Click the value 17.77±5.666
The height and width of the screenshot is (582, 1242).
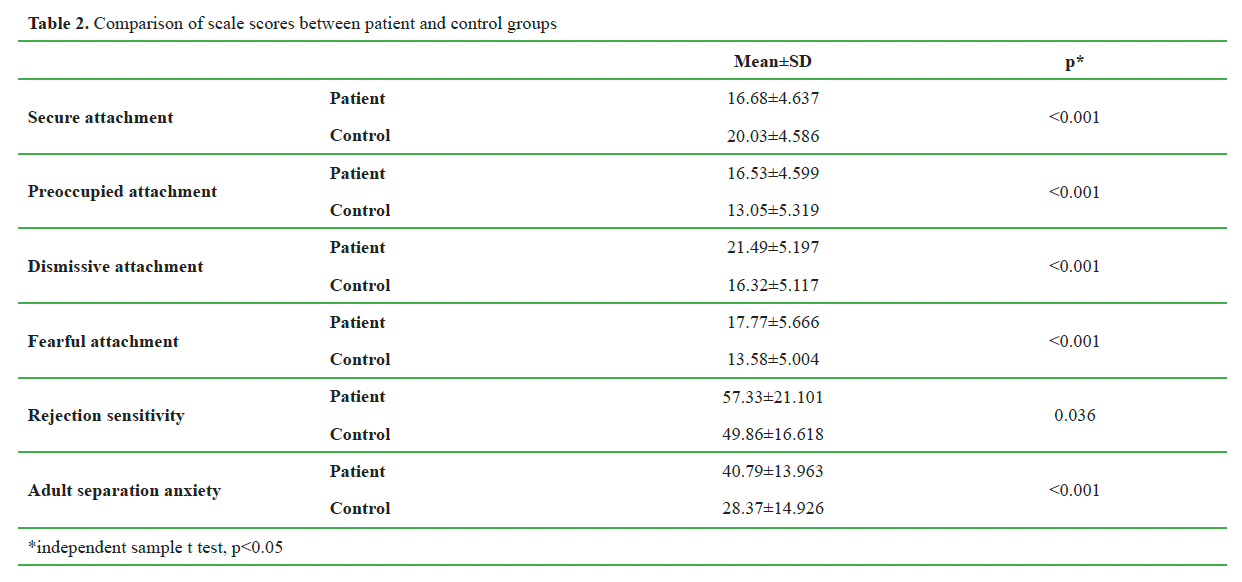(x=773, y=322)
